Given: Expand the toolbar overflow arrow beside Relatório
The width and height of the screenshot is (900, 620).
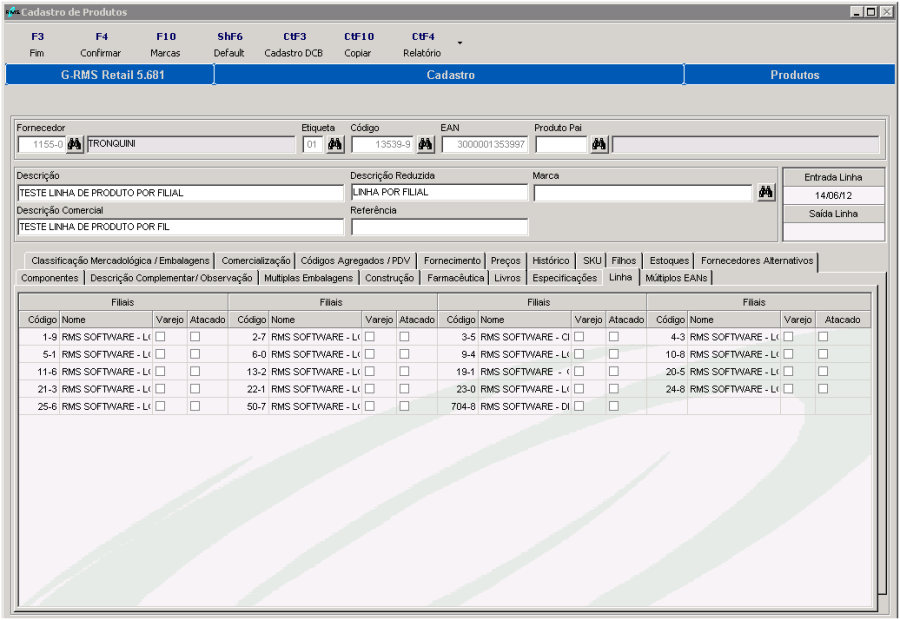Looking at the screenshot, I should [459, 42].
